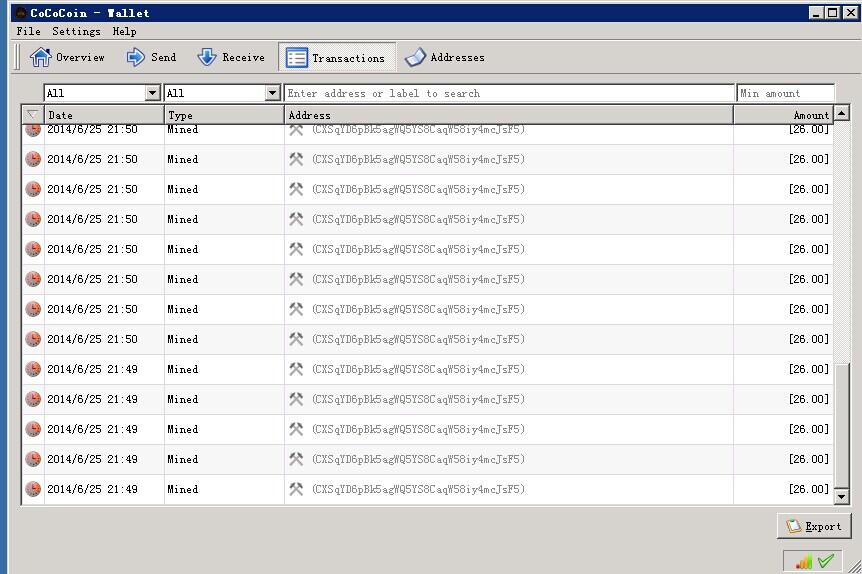The height and width of the screenshot is (574, 862).
Task: Select the Transactions toolbar button
Action: [336, 57]
